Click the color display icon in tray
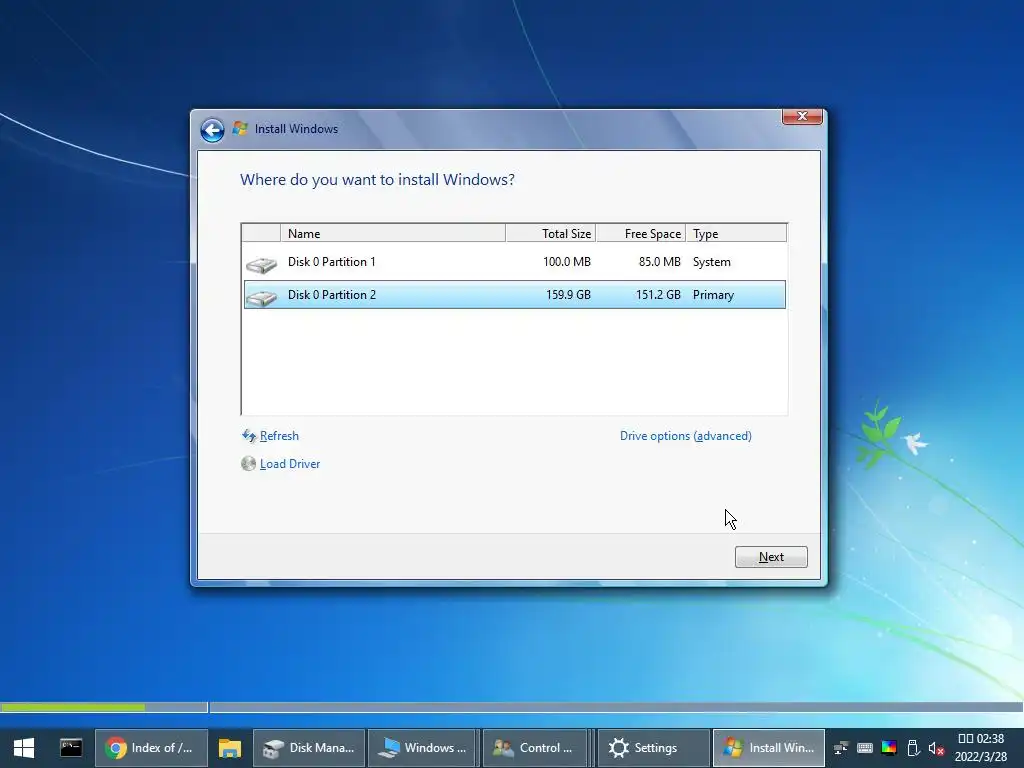The image size is (1024, 768). tap(889, 748)
